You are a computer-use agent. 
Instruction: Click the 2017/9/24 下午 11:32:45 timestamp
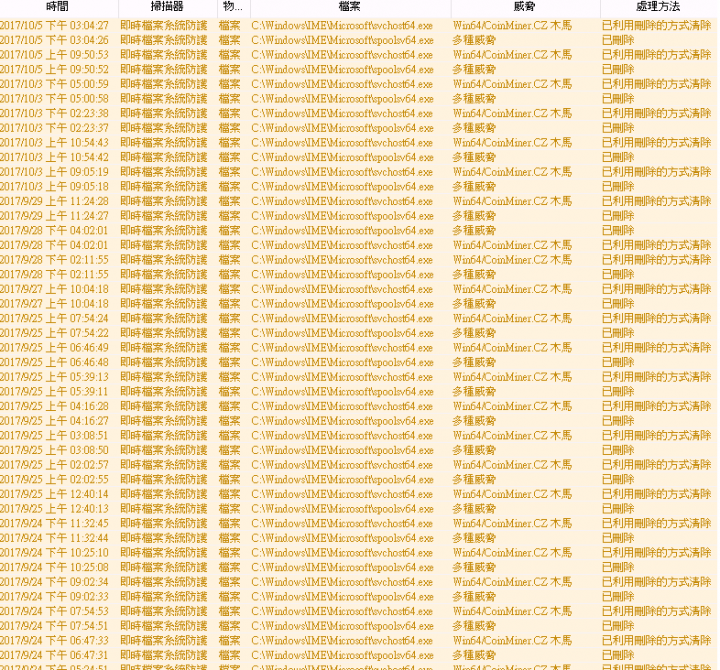pyautogui.click(x=54, y=524)
